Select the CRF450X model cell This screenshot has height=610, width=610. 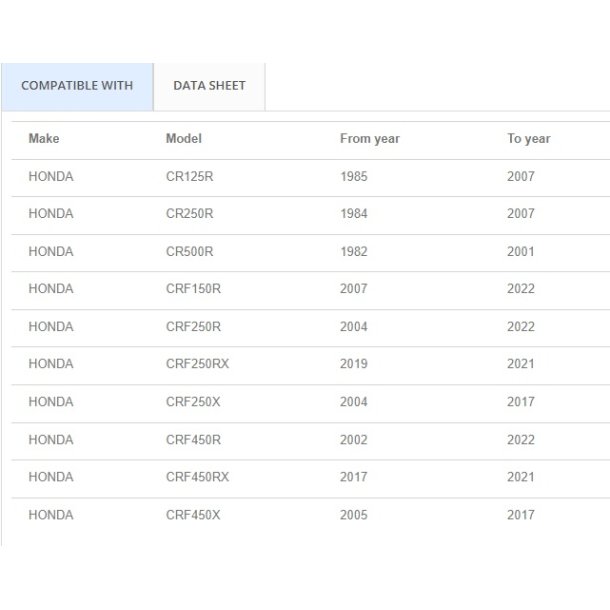pyautogui.click(x=193, y=515)
